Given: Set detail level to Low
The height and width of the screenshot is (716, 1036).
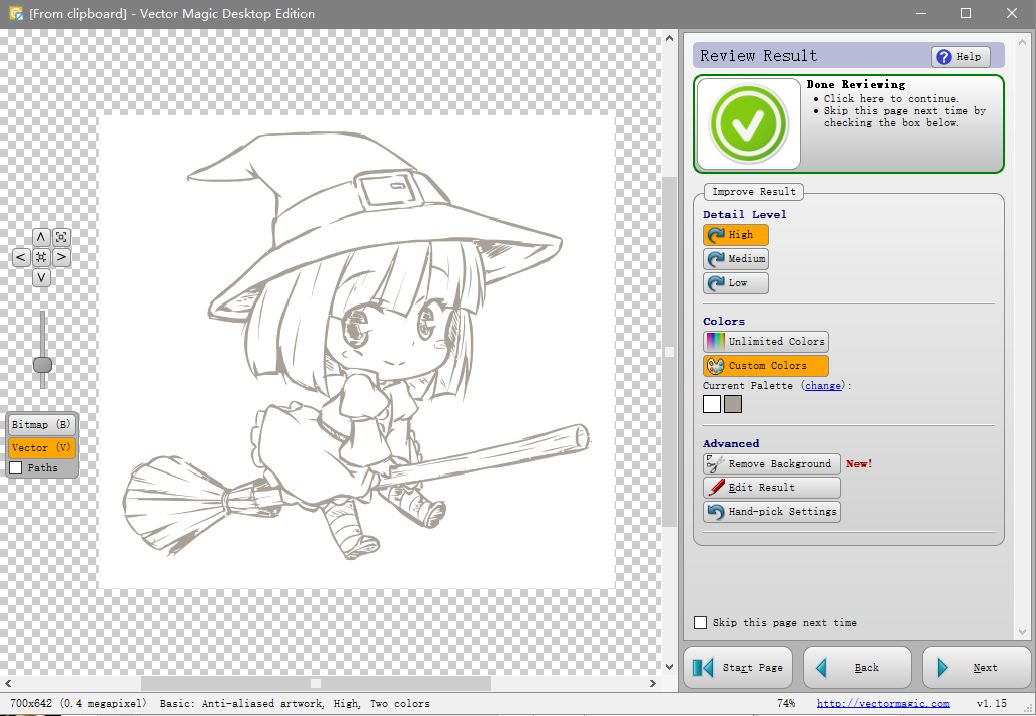Looking at the screenshot, I should pos(736,283).
